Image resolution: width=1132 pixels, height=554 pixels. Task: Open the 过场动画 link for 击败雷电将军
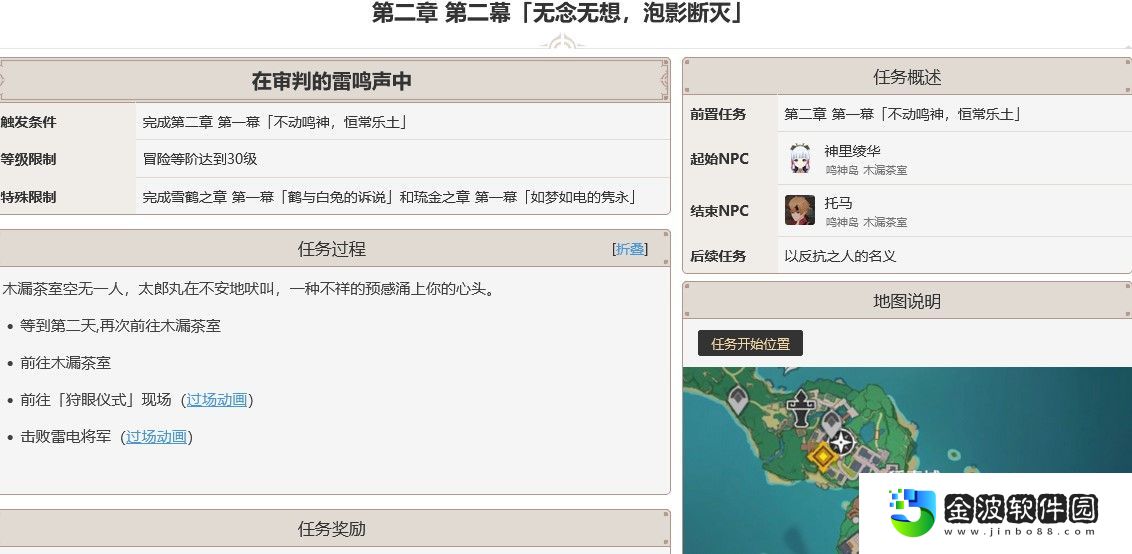pyautogui.click(x=157, y=436)
